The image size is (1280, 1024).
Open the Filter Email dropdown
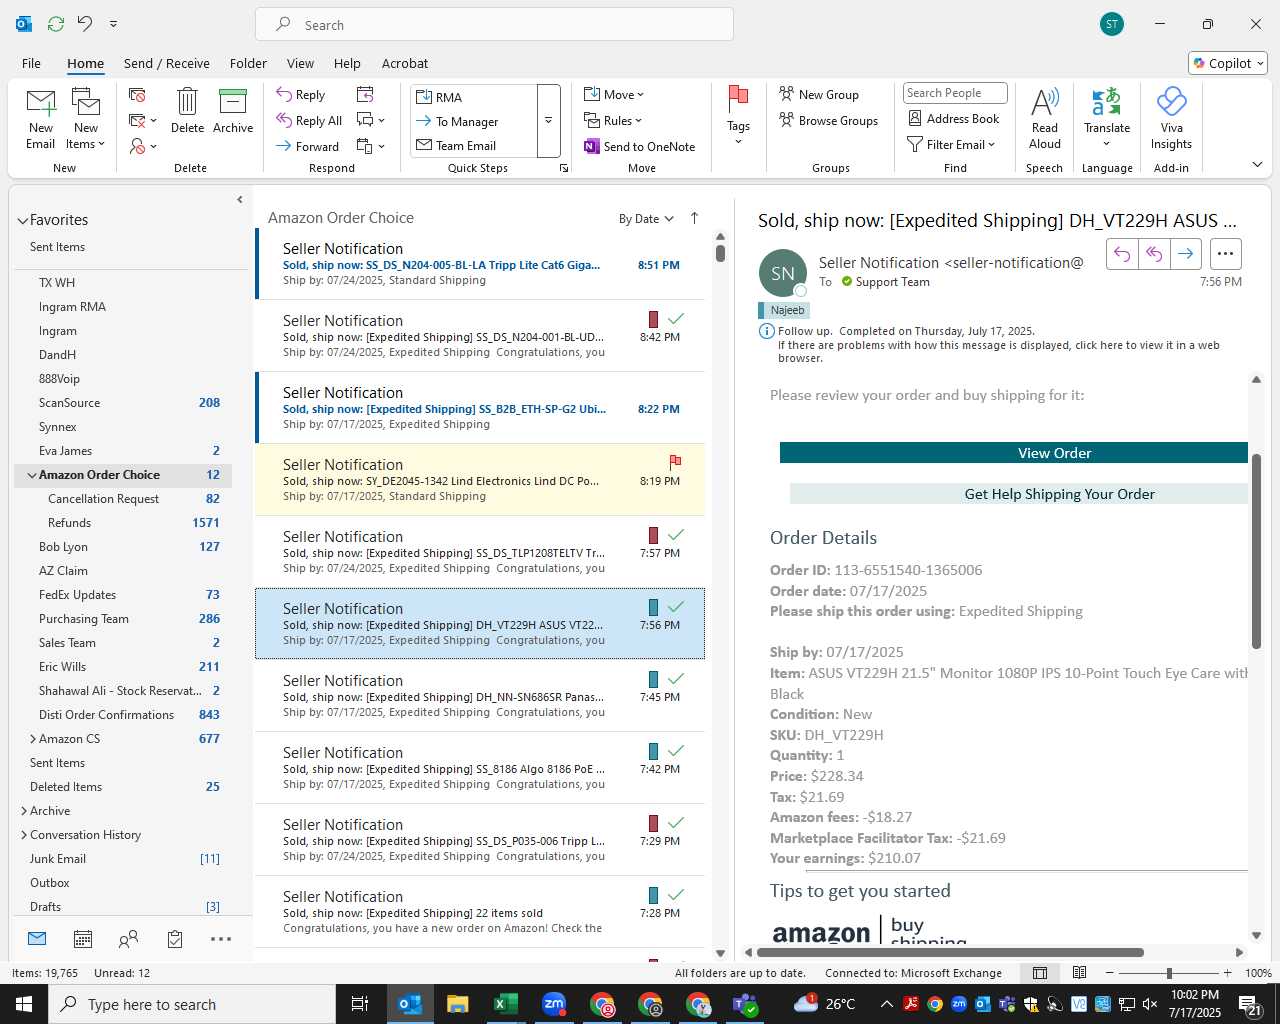pyautogui.click(x=951, y=144)
